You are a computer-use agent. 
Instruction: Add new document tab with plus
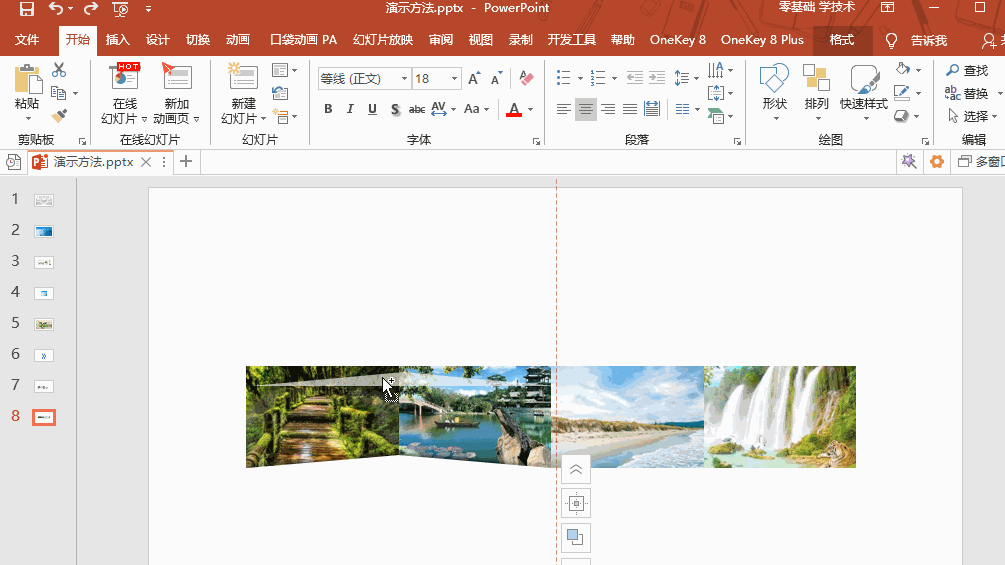(186, 161)
